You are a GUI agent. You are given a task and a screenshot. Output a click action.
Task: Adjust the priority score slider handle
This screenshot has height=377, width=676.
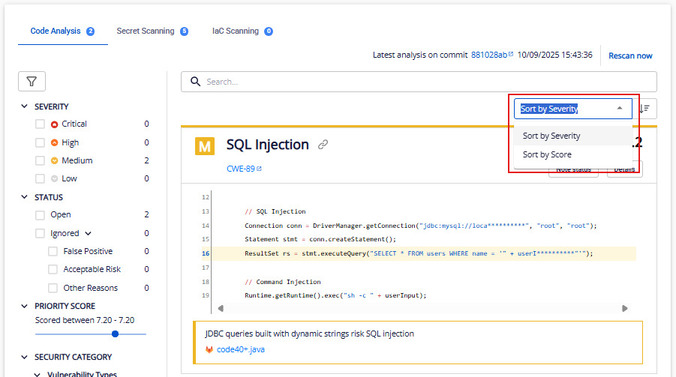[x=115, y=334]
